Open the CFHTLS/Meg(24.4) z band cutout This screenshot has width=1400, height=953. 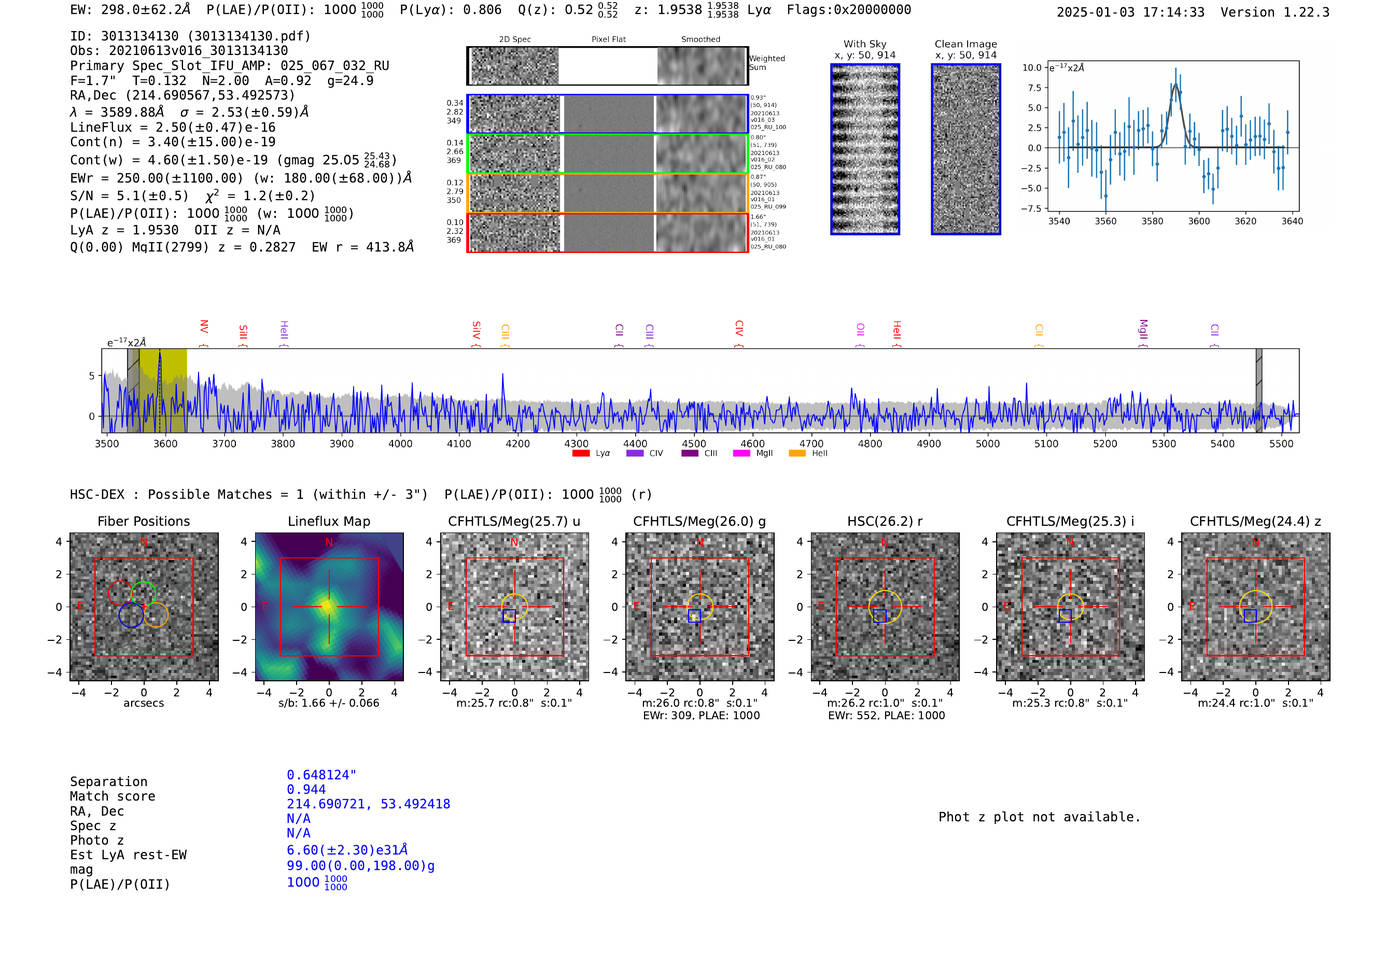[1256, 607]
